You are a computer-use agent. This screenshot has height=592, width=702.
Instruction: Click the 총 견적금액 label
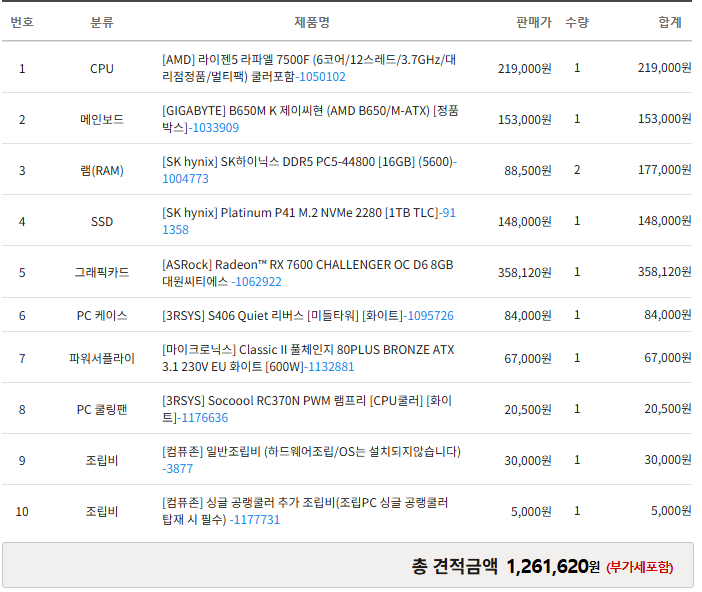454,566
